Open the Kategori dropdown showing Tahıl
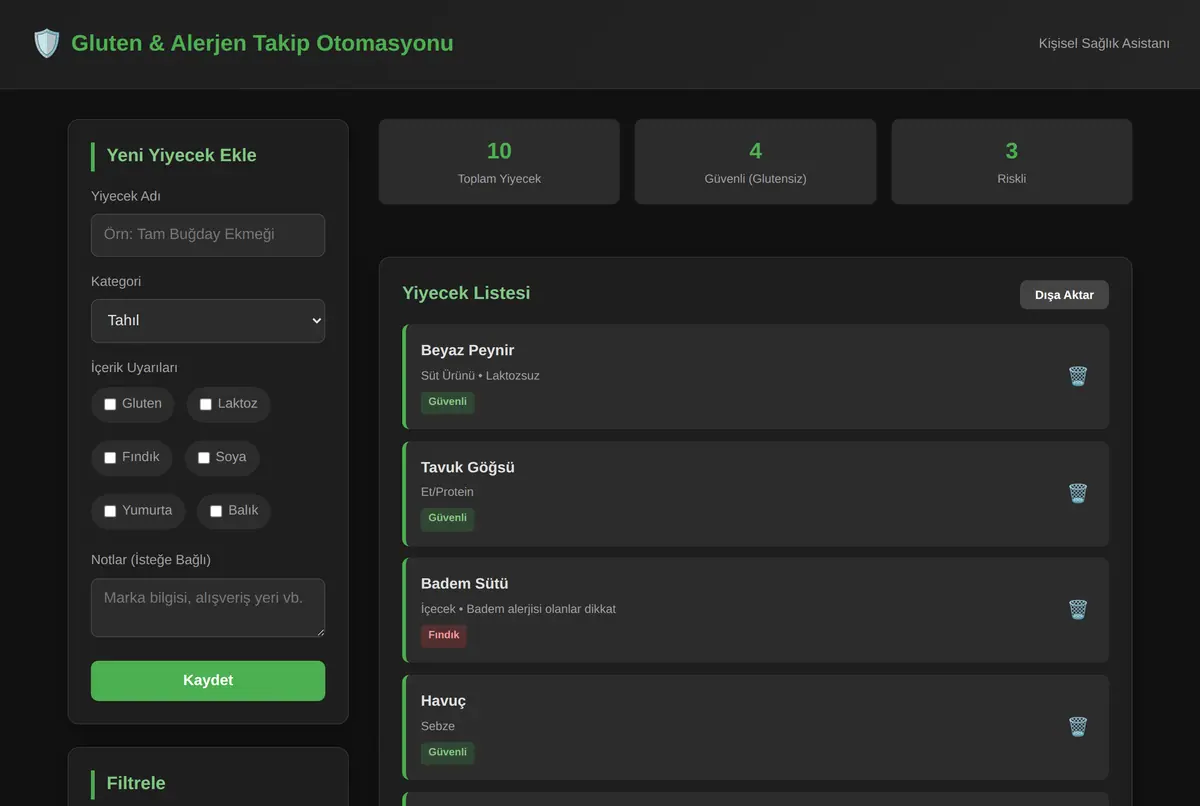The width and height of the screenshot is (1200, 806). (x=208, y=321)
